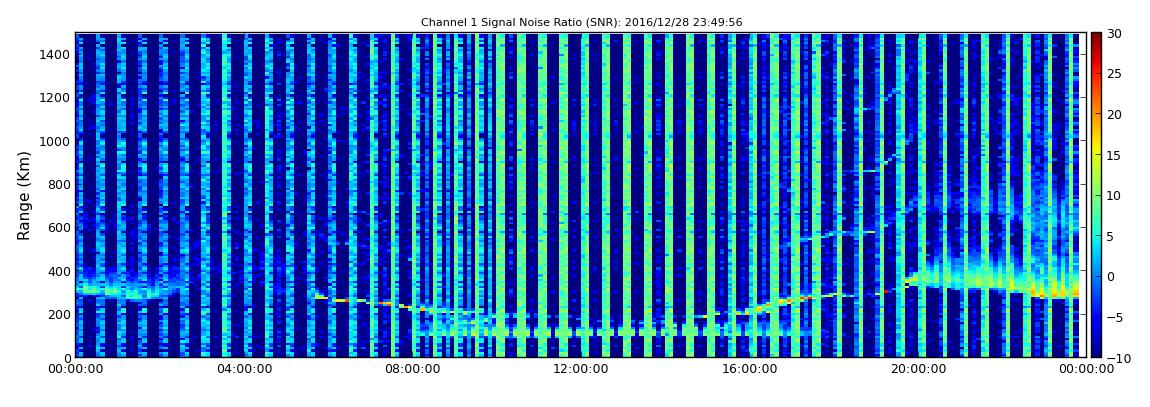
Task: Click the 1000 range tick label
Action: 55,141
